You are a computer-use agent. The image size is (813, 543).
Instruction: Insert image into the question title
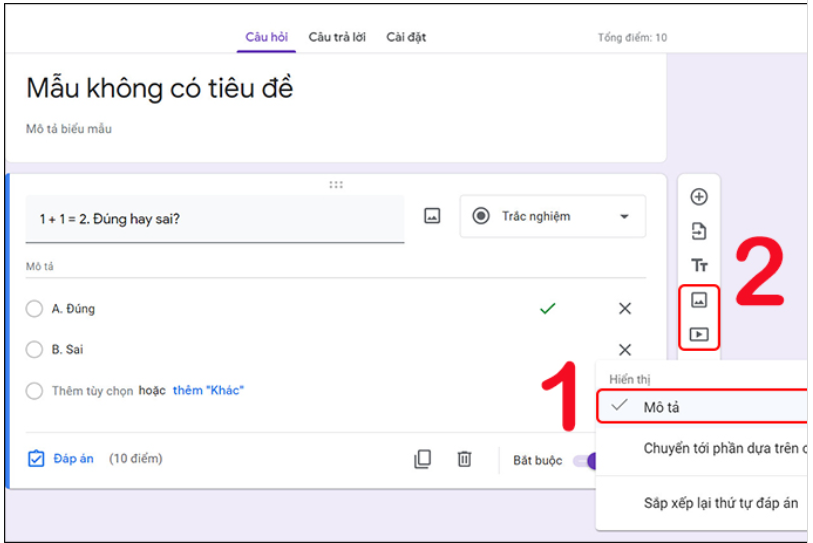(x=432, y=216)
